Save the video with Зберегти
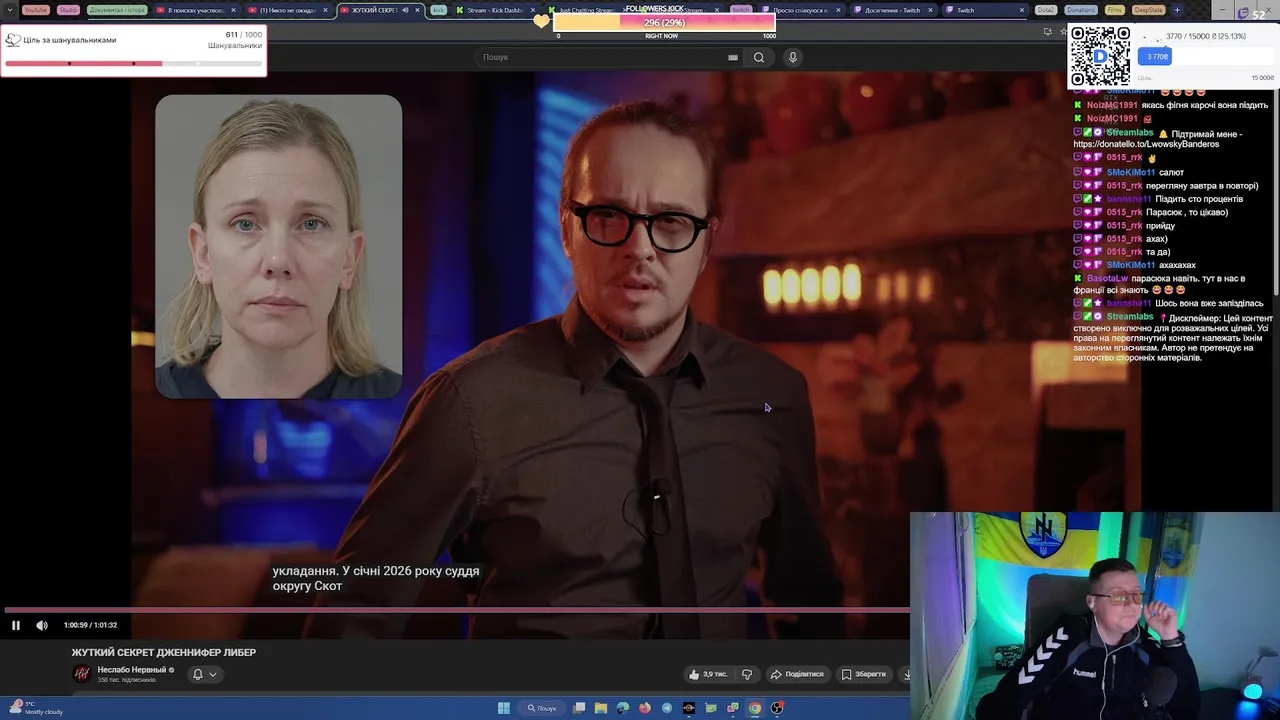This screenshot has height=720, width=1280. pyautogui.click(x=864, y=674)
